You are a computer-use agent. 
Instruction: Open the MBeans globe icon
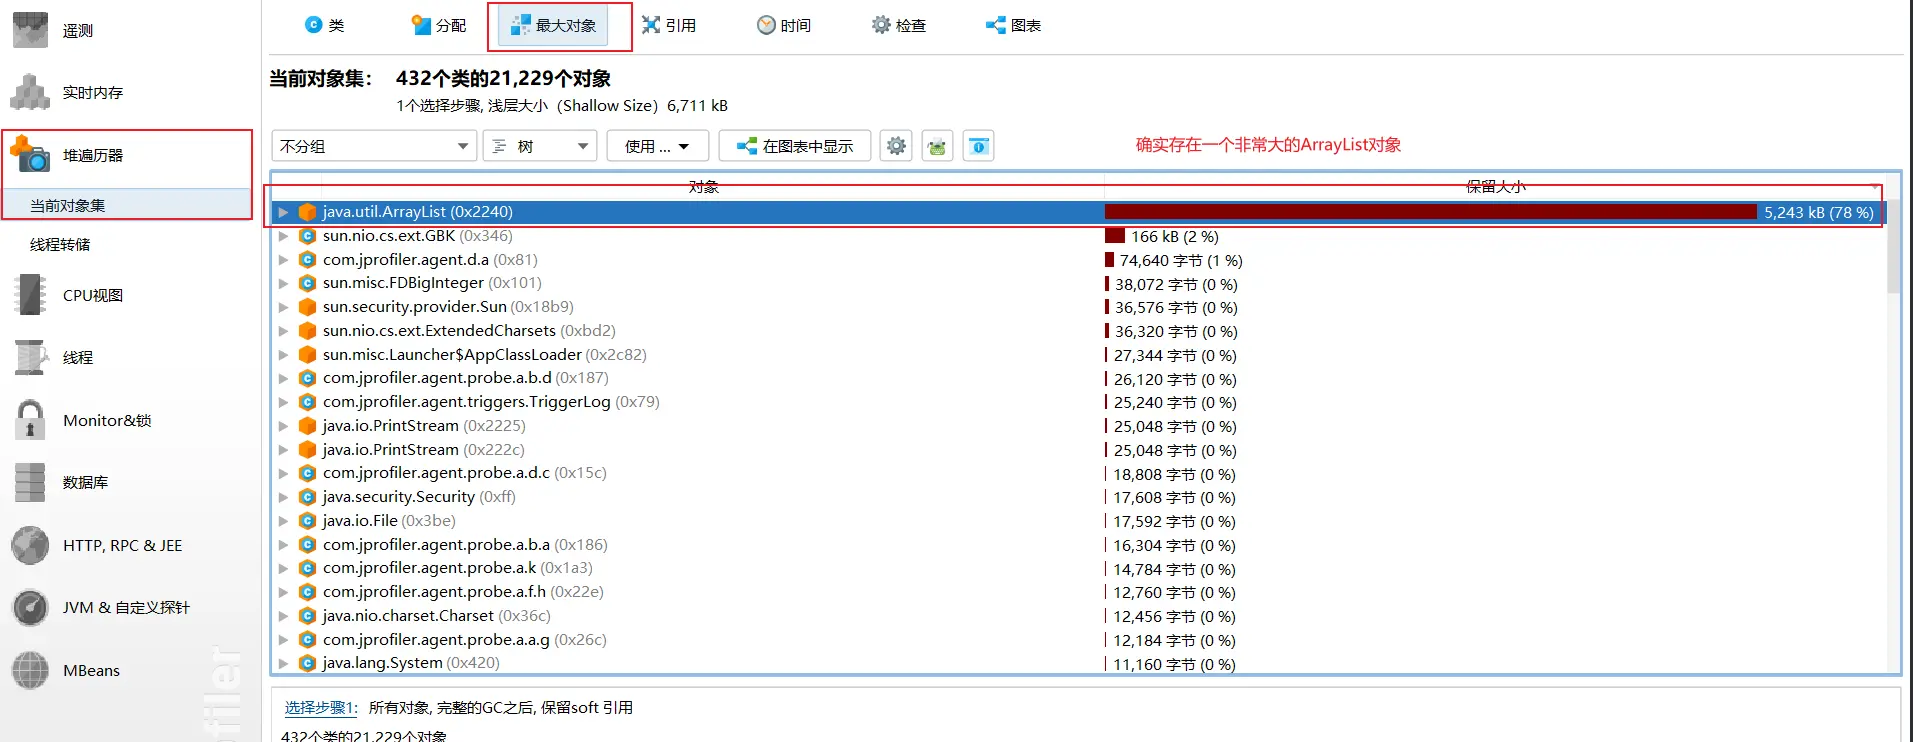(x=30, y=670)
